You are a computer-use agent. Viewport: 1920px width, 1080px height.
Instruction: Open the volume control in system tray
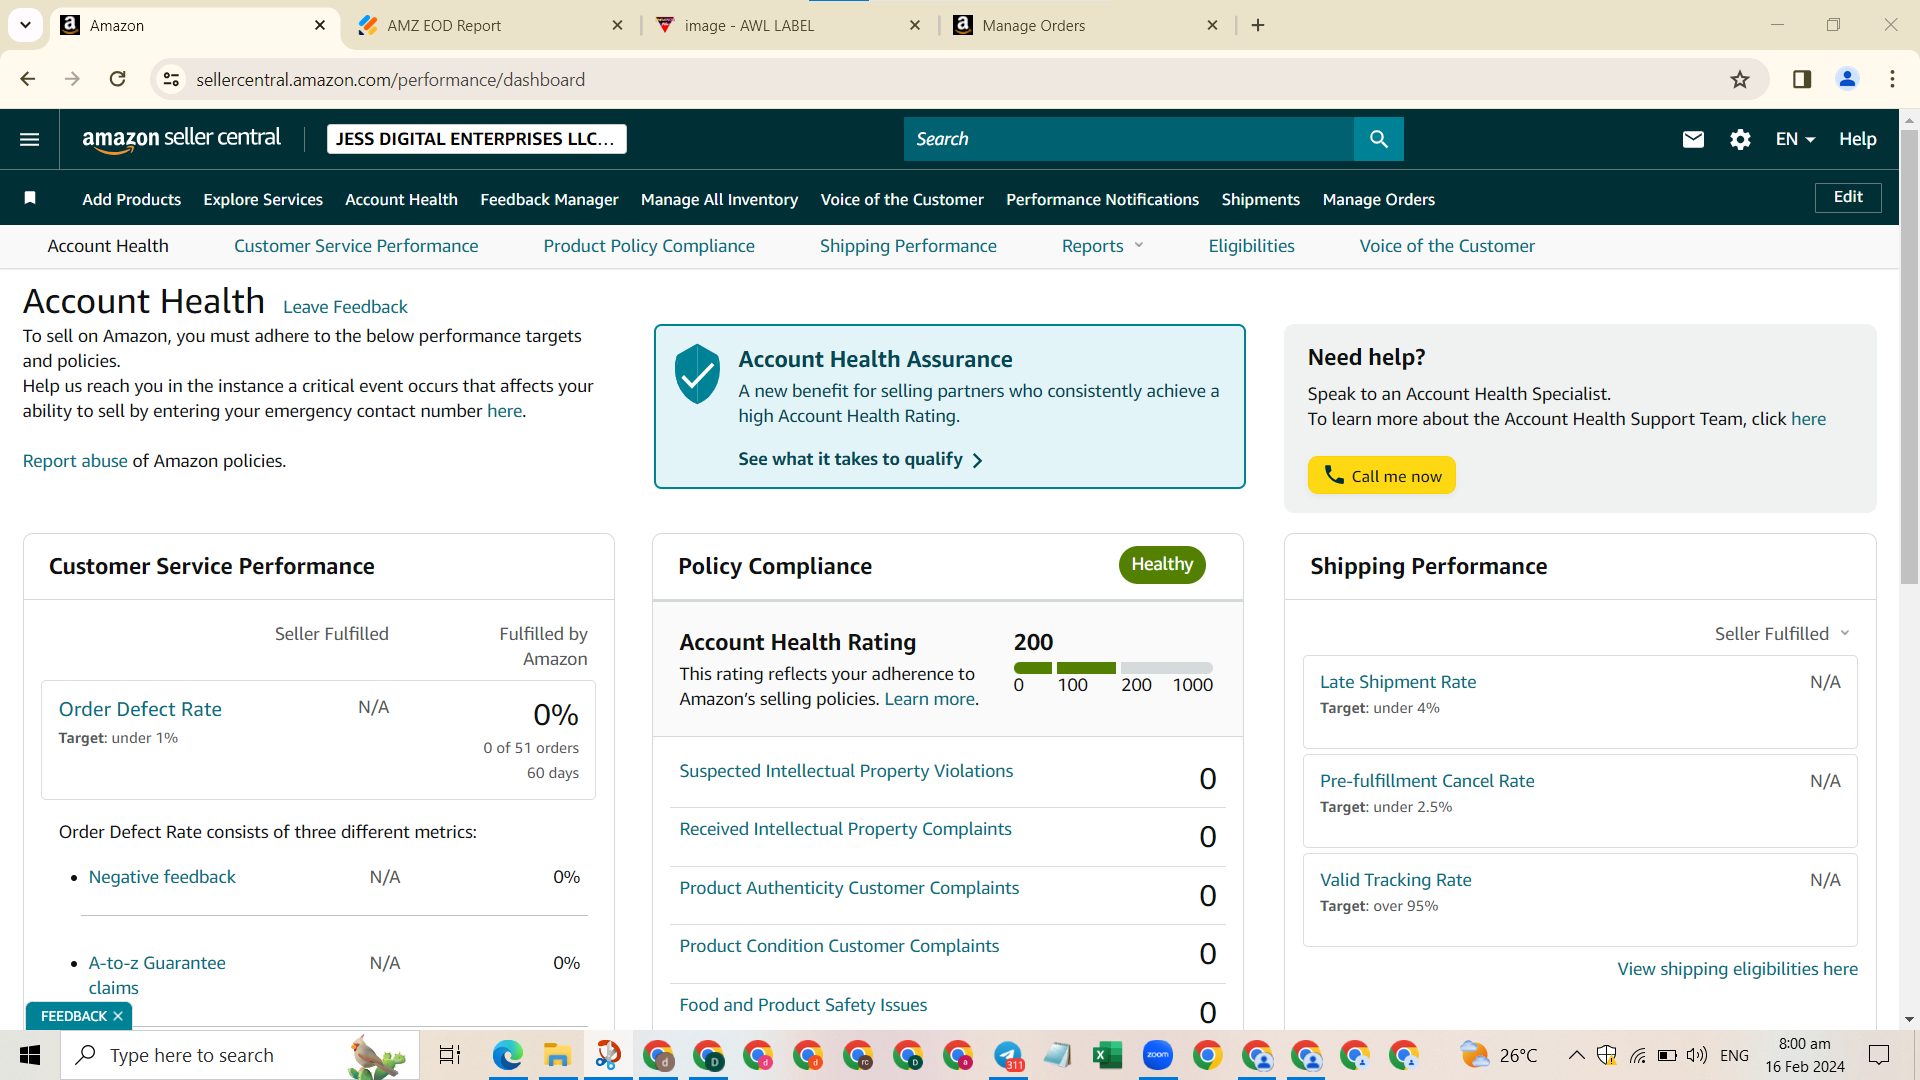[1696, 1055]
